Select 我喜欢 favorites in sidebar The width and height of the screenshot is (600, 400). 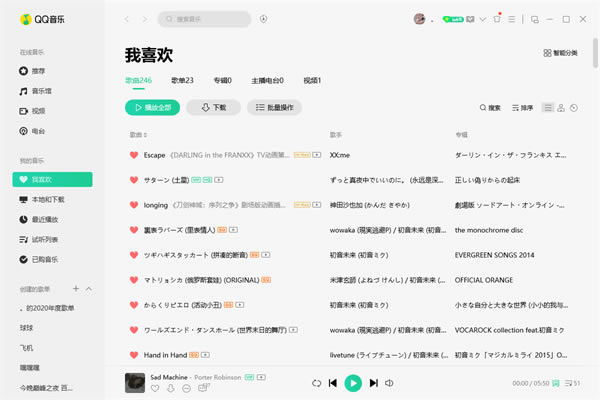tap(52, 180)
